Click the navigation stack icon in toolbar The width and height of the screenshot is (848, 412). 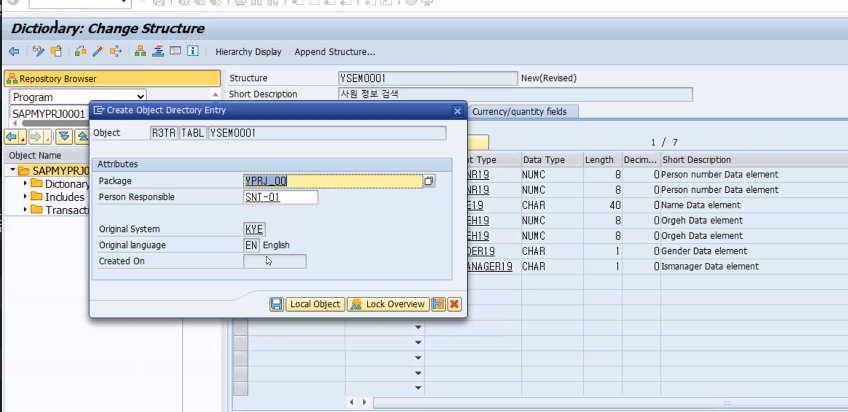158,51
